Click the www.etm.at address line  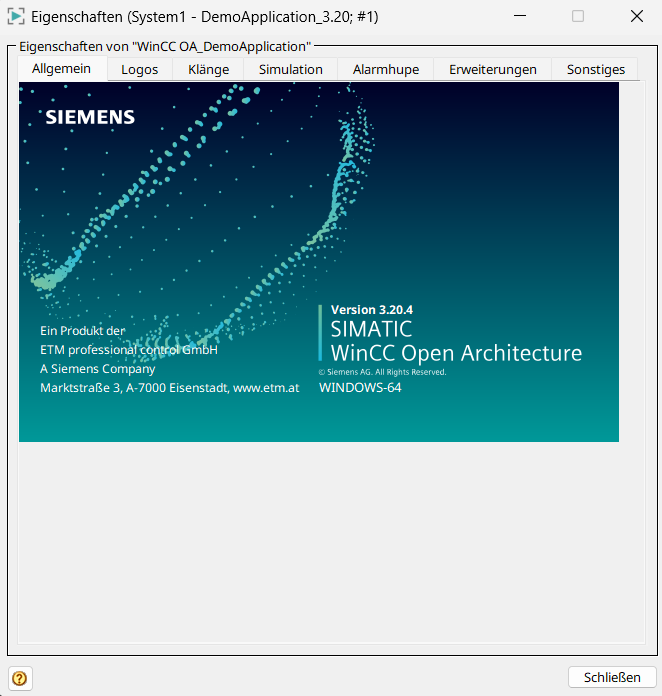pyautogui.click(x=170, y=388)
